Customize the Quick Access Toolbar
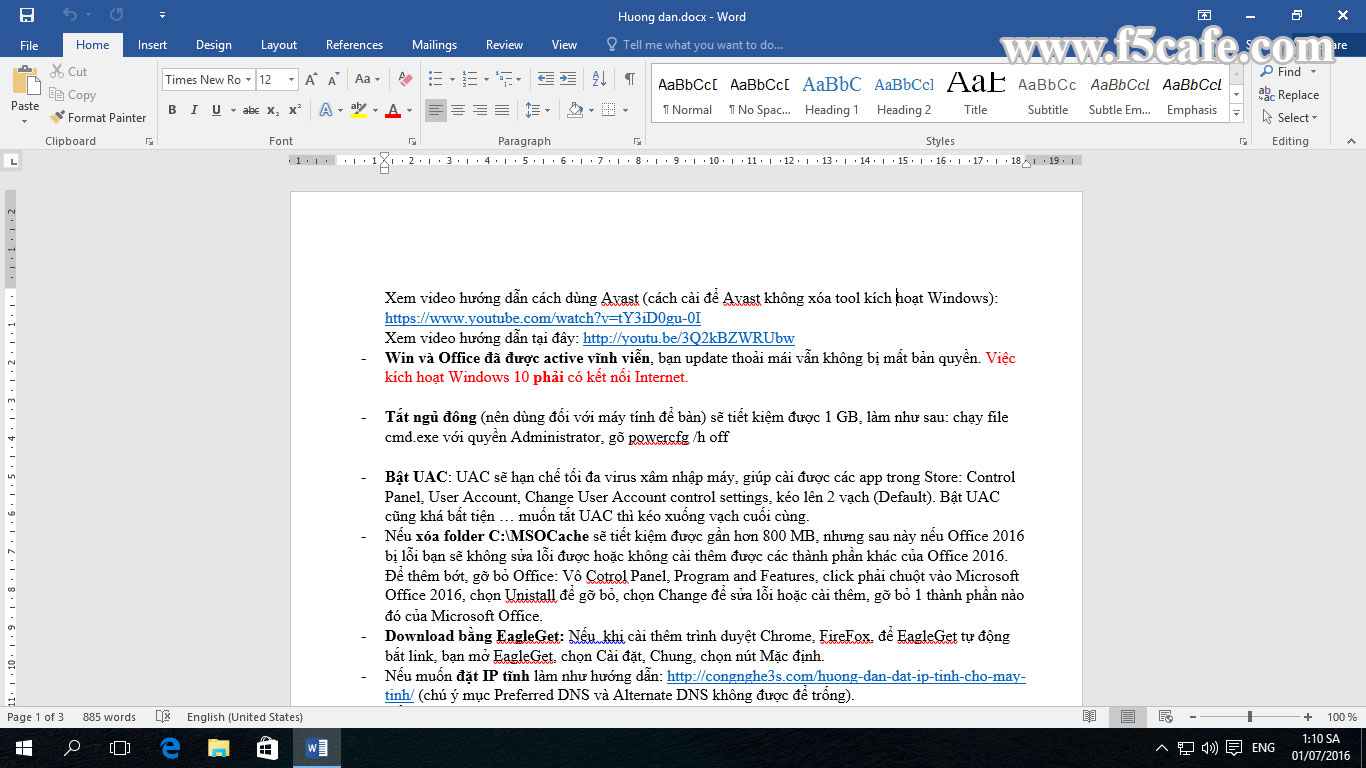1366x768 pixels. coord(163,15)
